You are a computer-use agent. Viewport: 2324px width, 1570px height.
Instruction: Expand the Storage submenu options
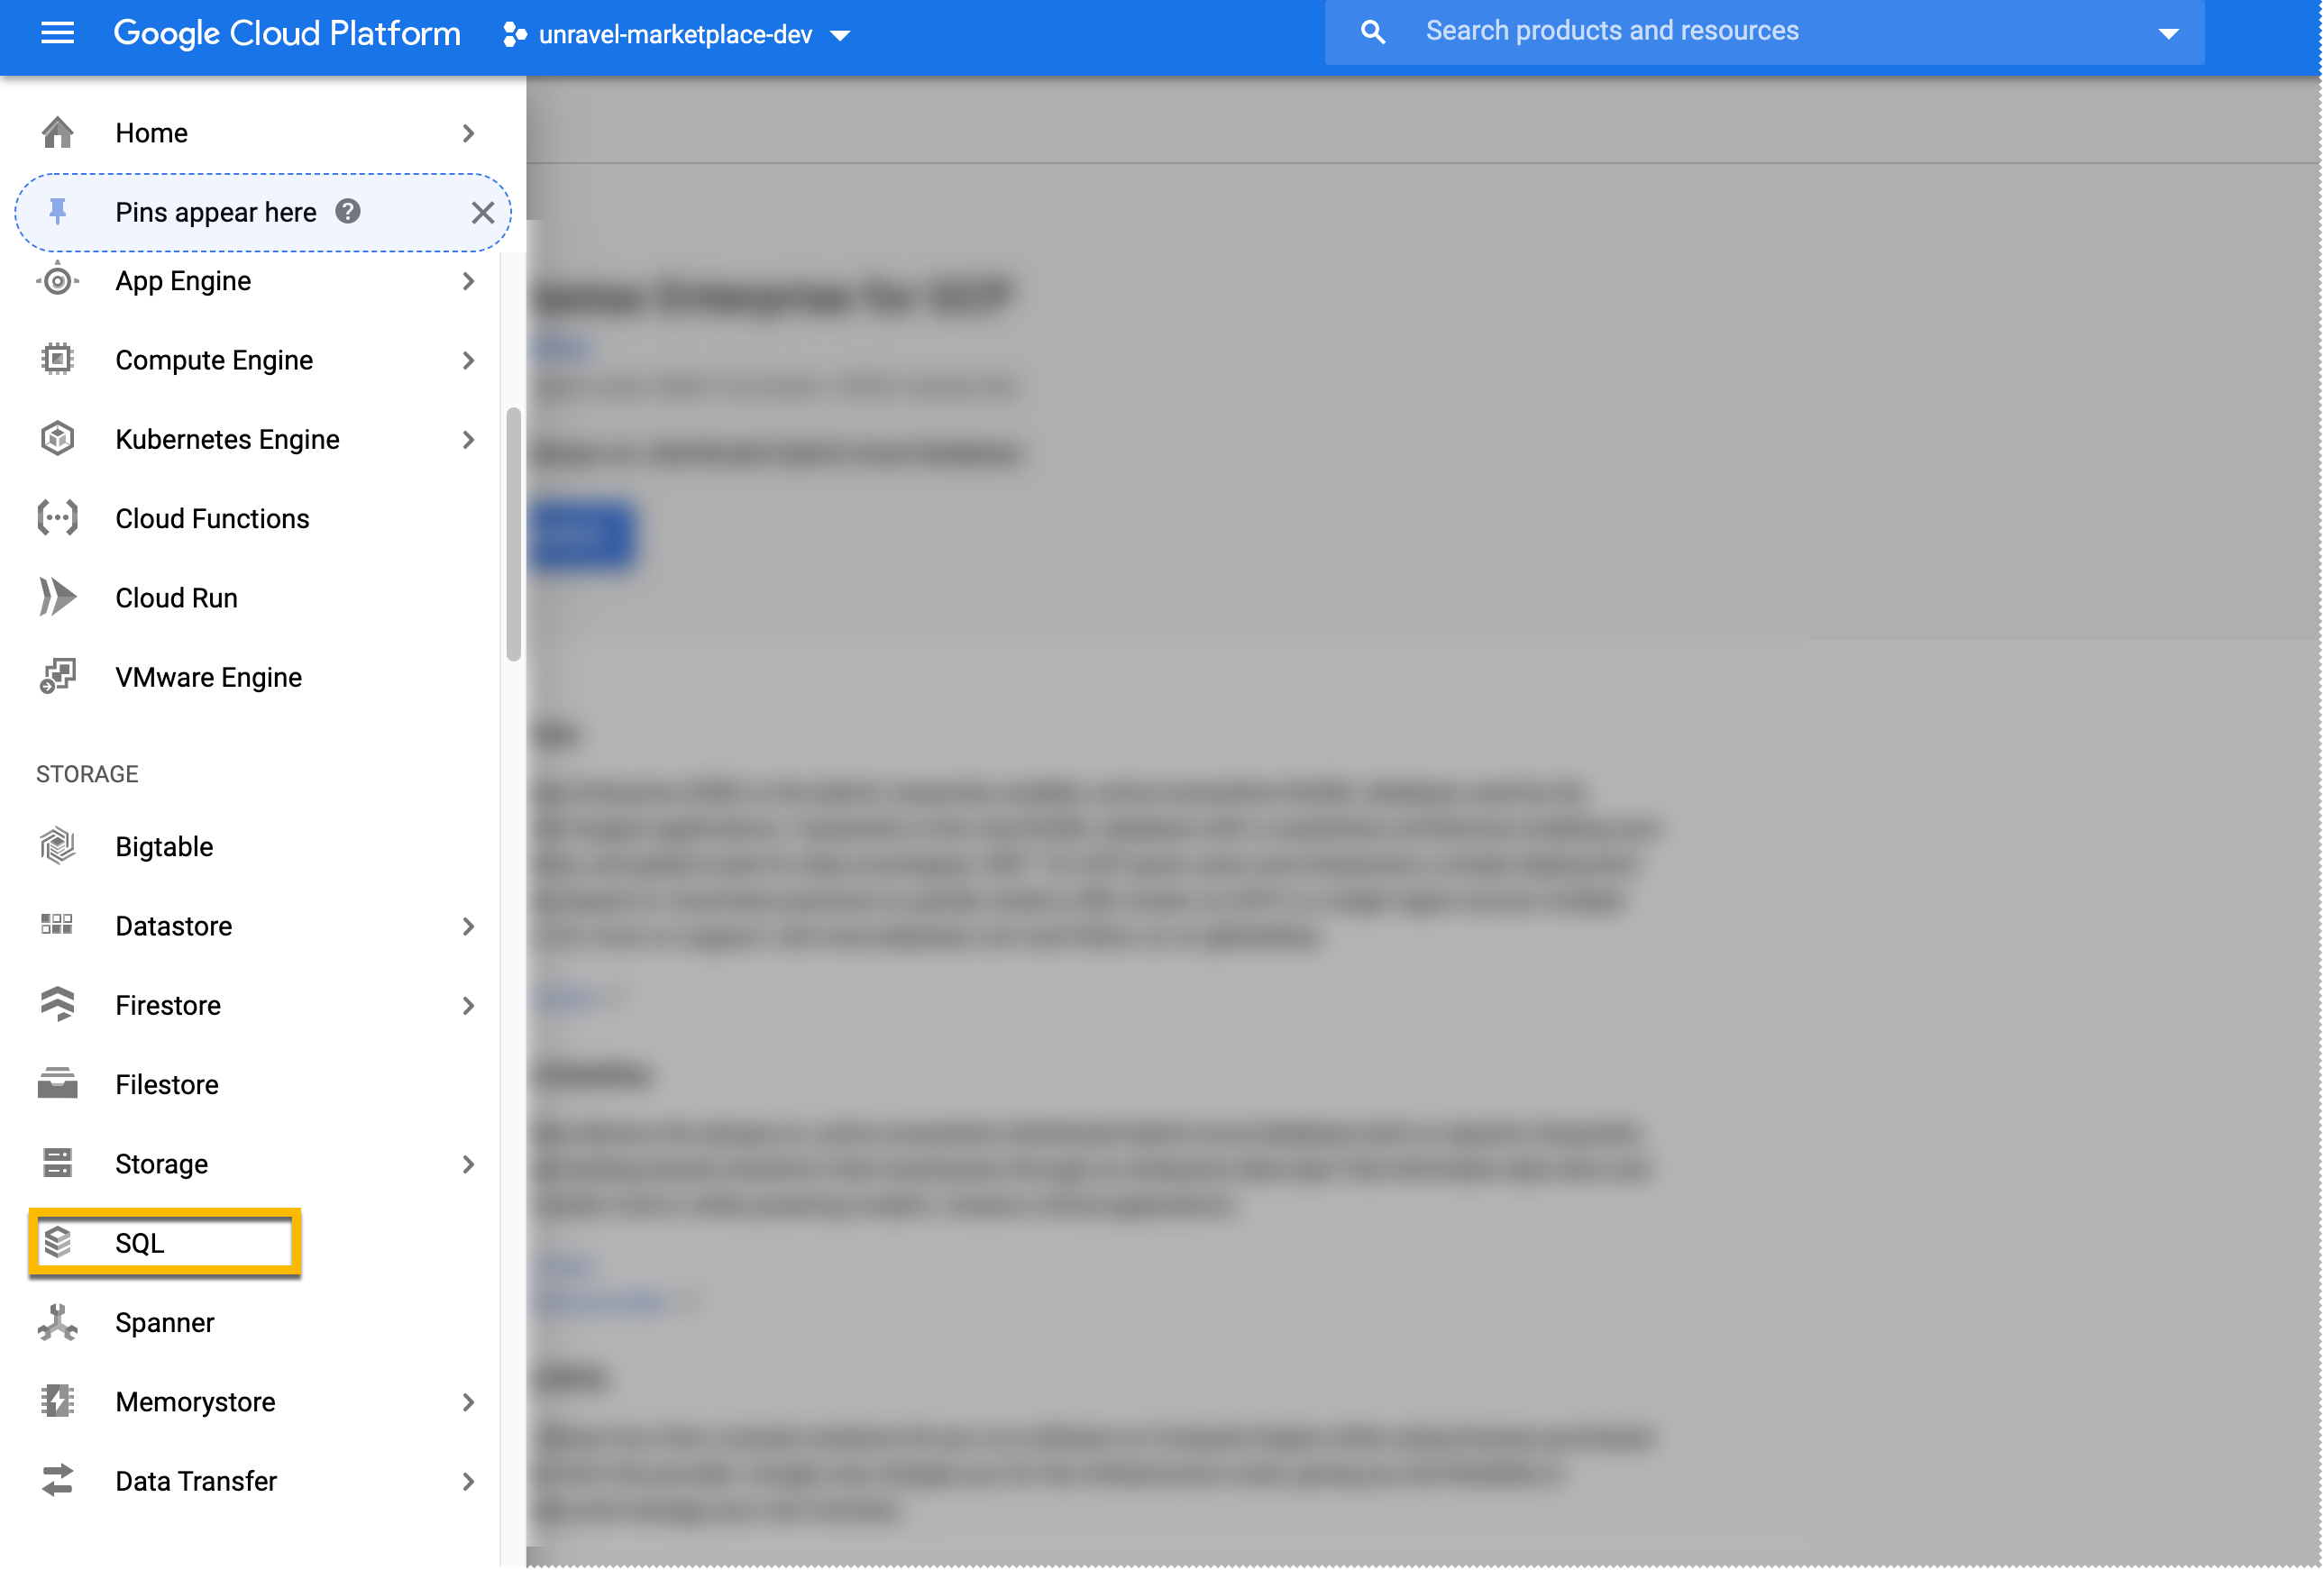468,1162
